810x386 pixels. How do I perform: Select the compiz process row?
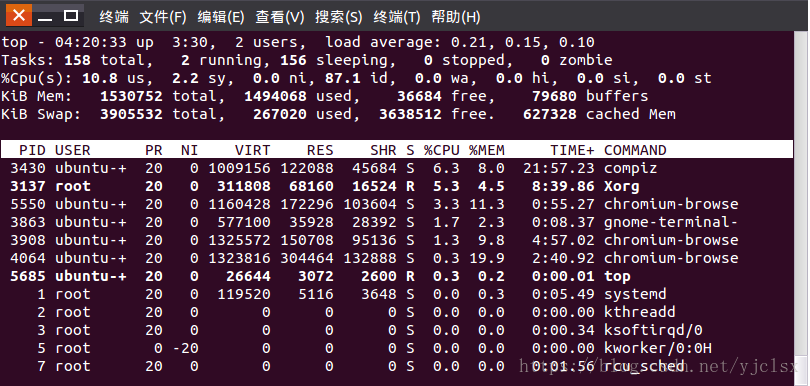397,168
